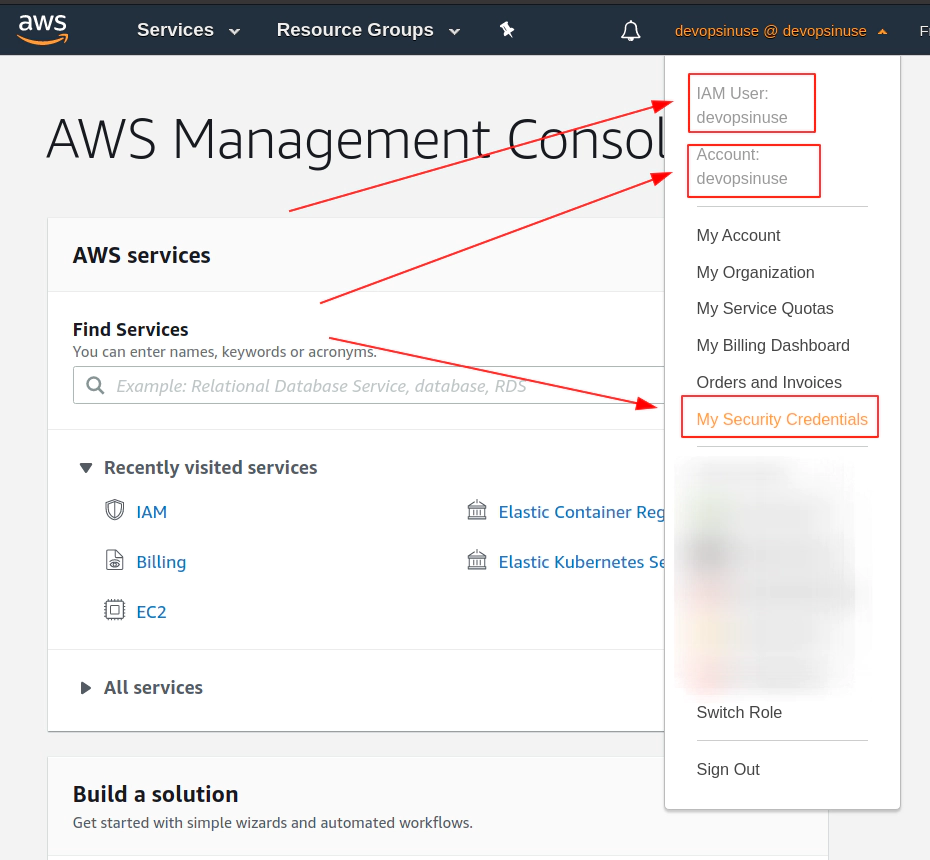Click the Elastic Kubernetes Service icon

477,560
